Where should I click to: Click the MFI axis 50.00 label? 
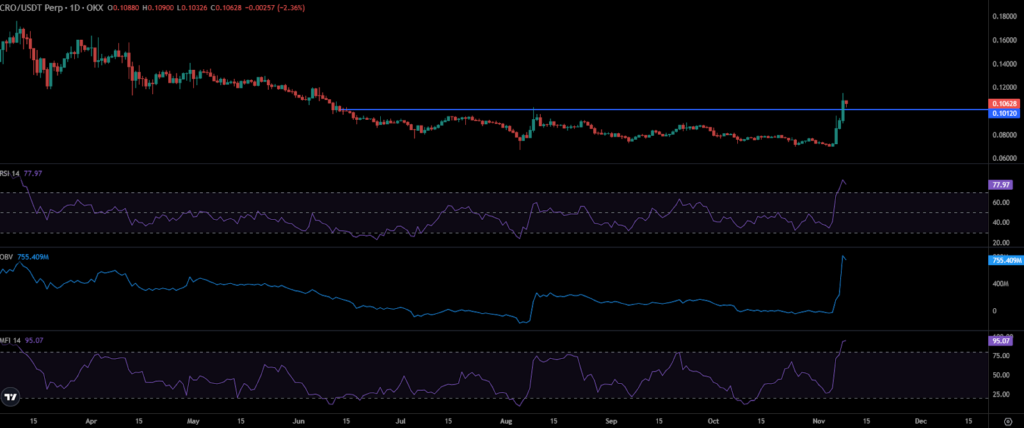pyautogui.click(x=1000, y=376)
